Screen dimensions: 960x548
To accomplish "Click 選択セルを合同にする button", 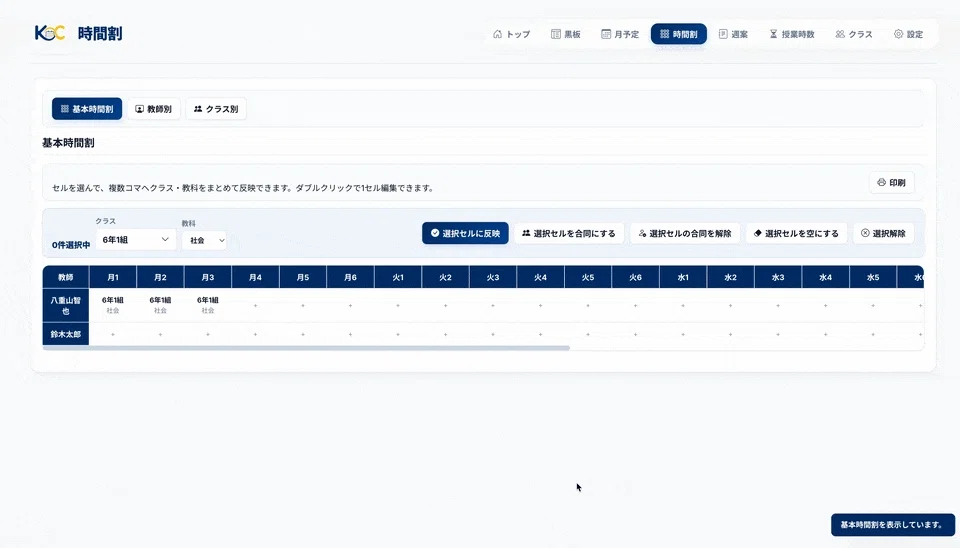I will point(569,233).
